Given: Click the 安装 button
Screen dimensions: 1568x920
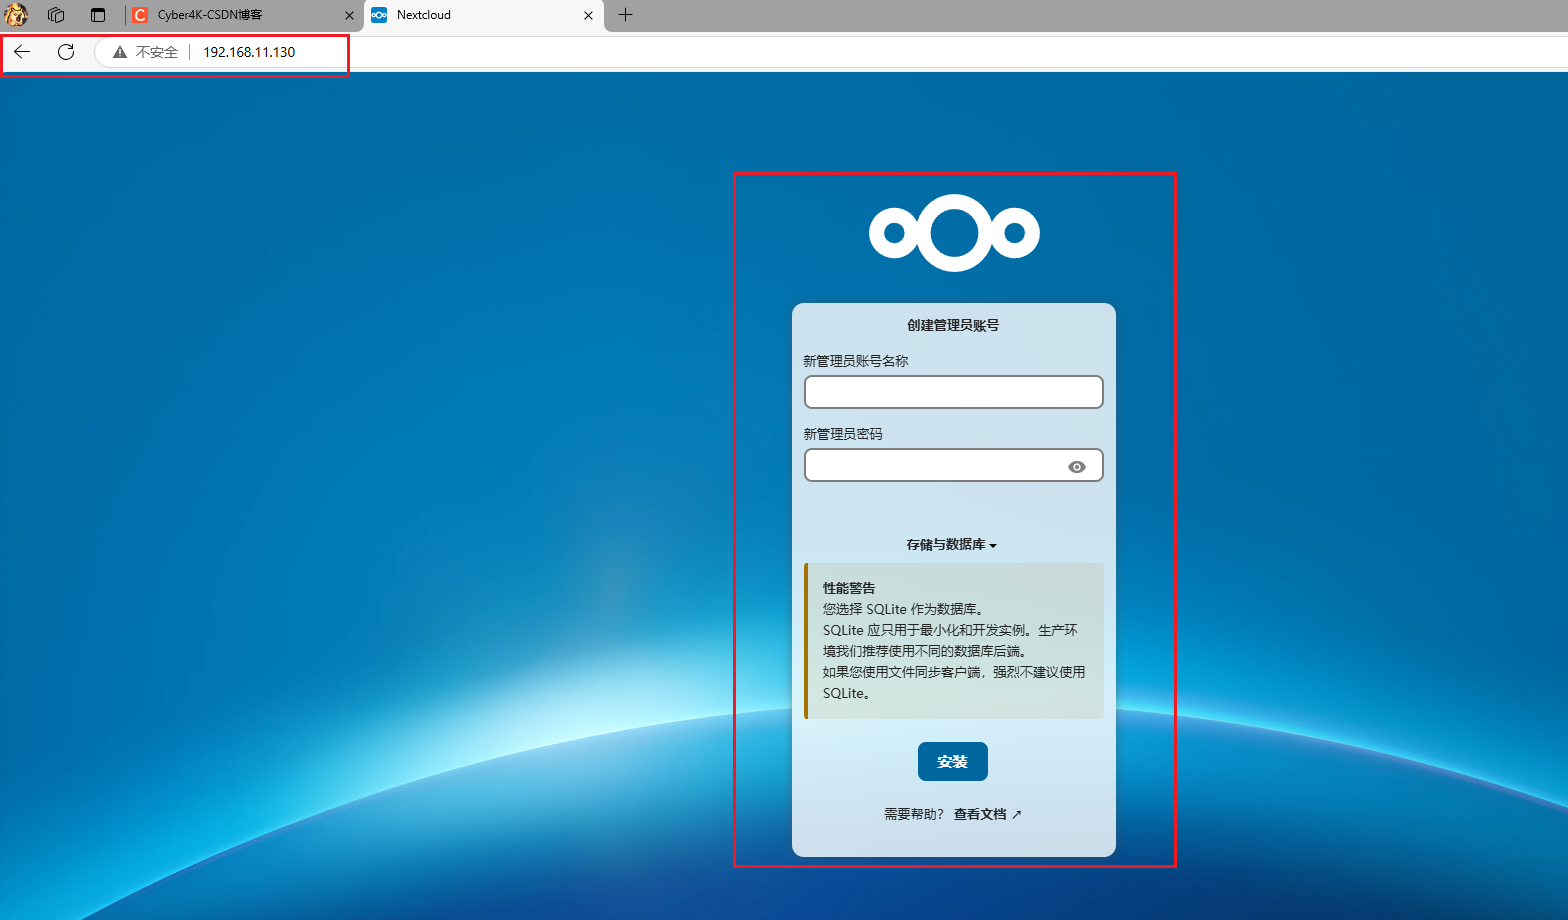Looking at the screenshot, I should 953,761.
